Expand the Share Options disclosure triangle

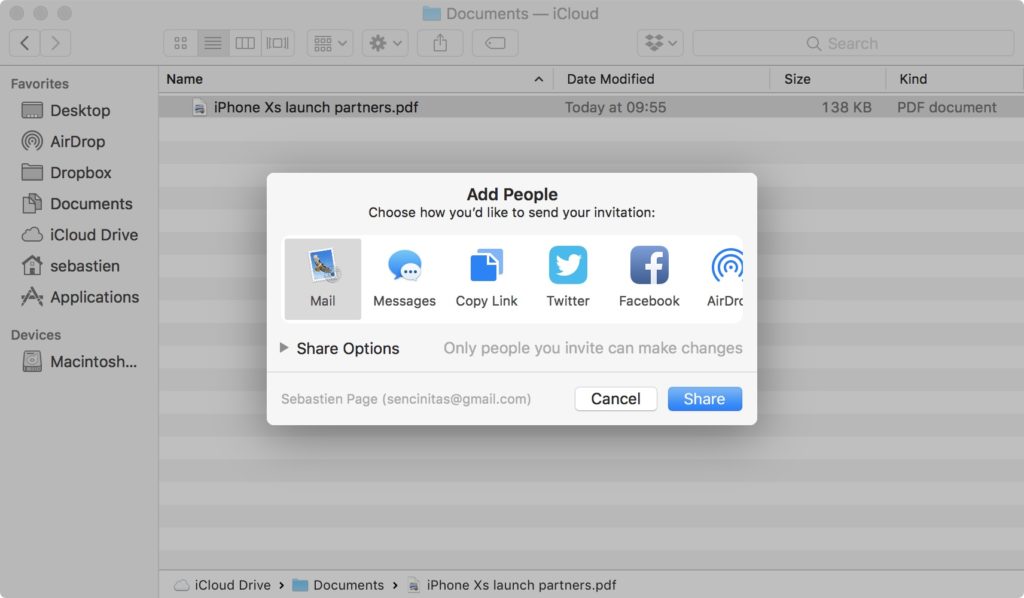(x=284, y=348)
